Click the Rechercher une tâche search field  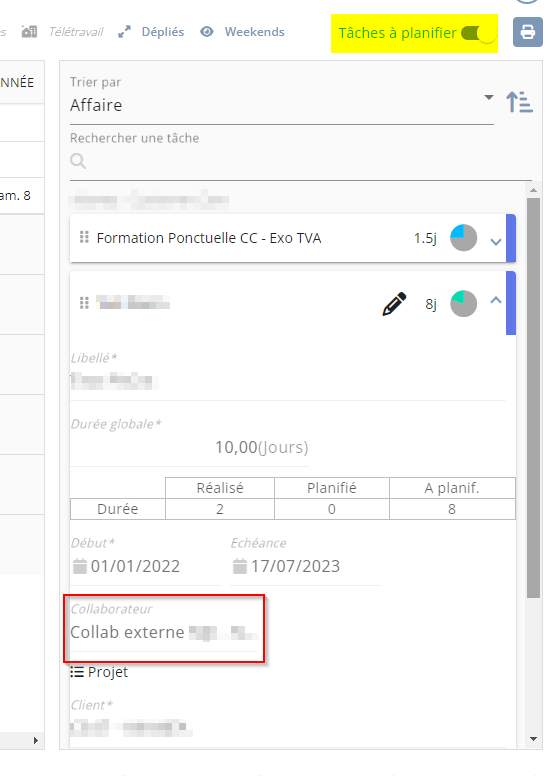pos(300,161)
